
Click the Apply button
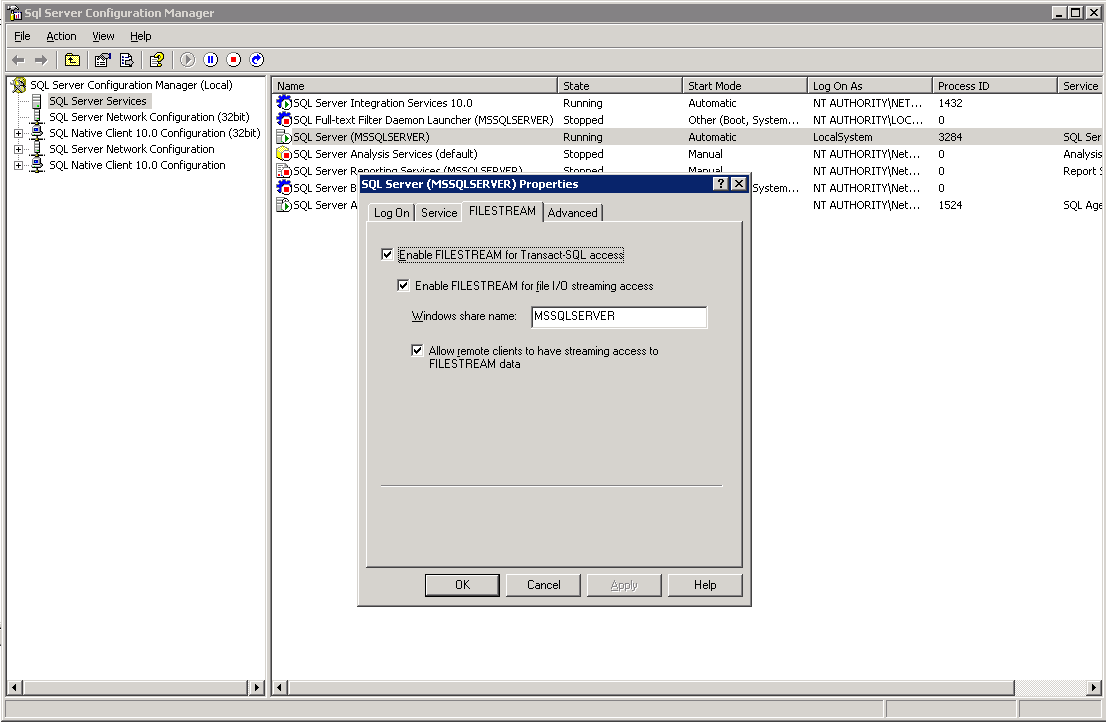624,585
